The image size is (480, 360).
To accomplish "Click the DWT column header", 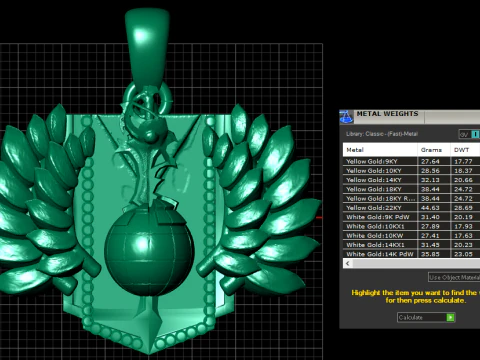I will click(465, 150).
